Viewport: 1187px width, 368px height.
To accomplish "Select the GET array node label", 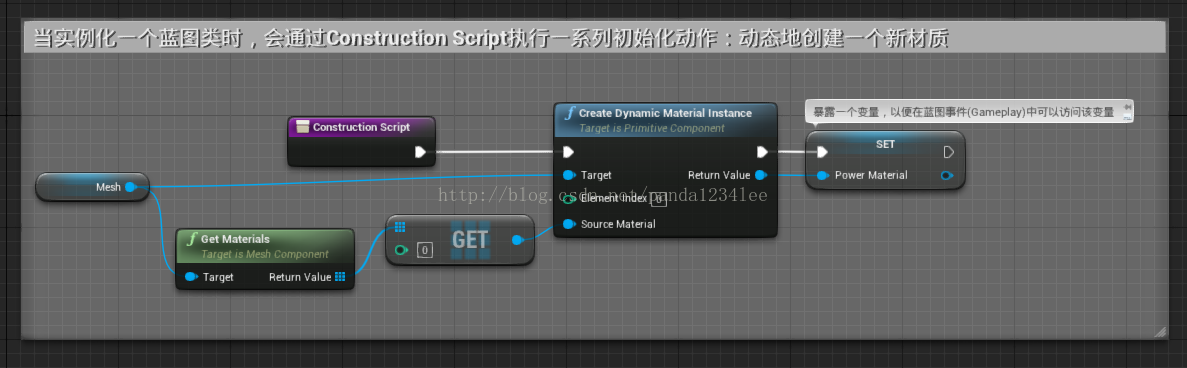I will pos(469,239).
